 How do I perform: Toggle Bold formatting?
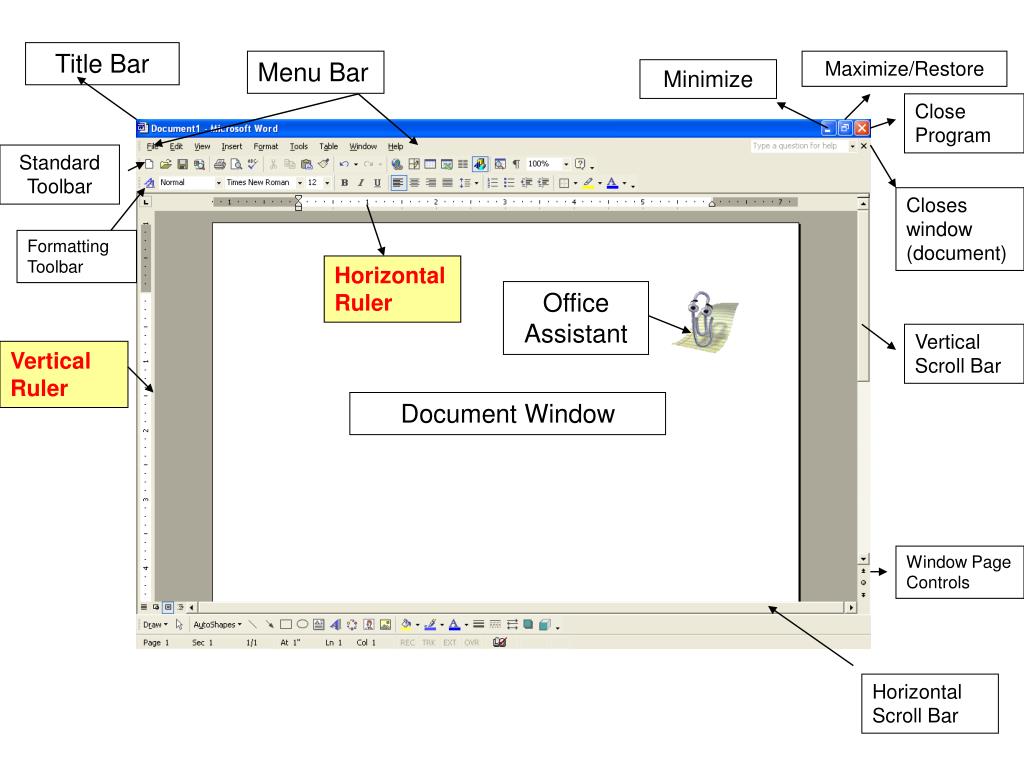pos(344,183)
